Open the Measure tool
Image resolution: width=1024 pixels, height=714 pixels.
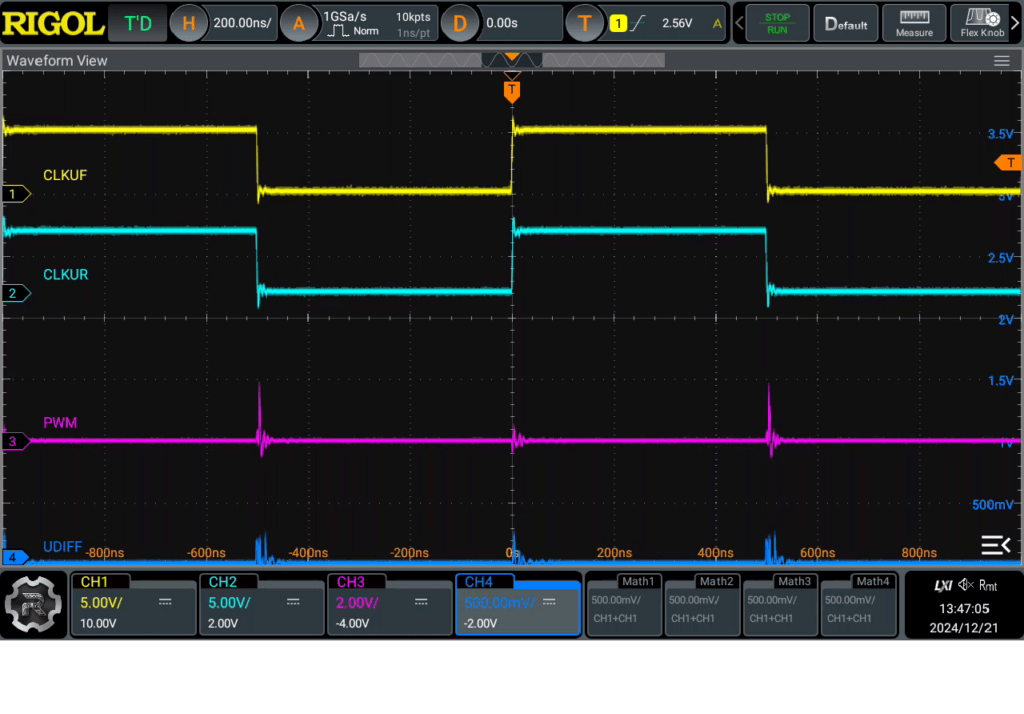click(914, 24)
